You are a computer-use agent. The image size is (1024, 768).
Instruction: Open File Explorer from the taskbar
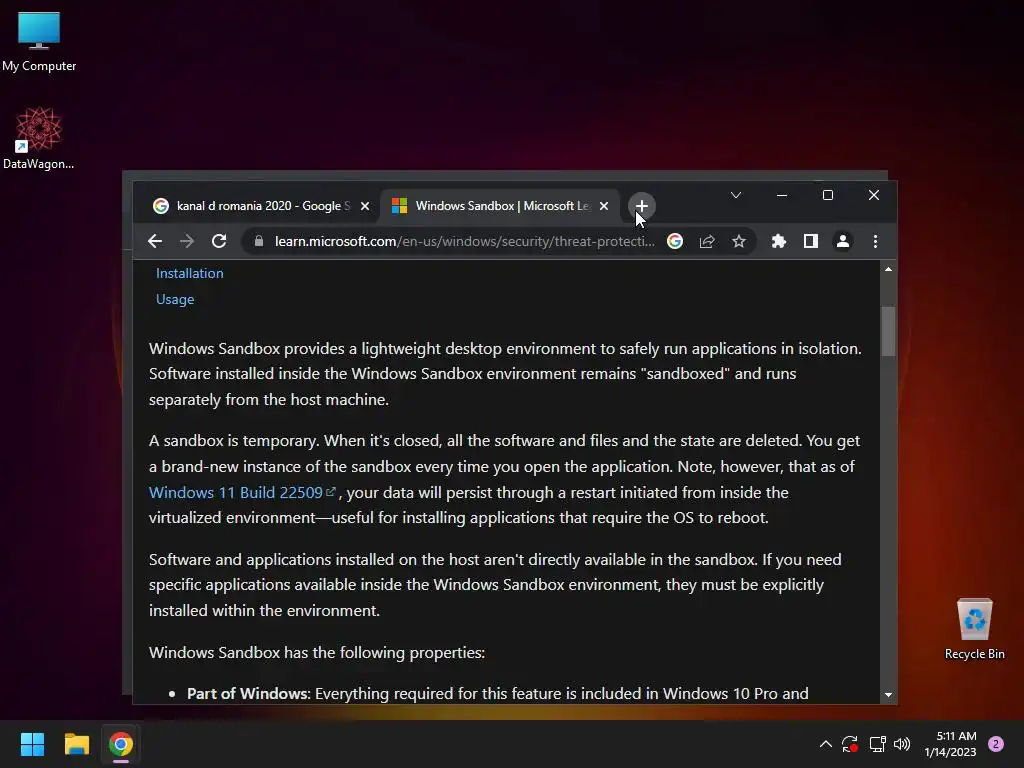[x=76, y=744]
